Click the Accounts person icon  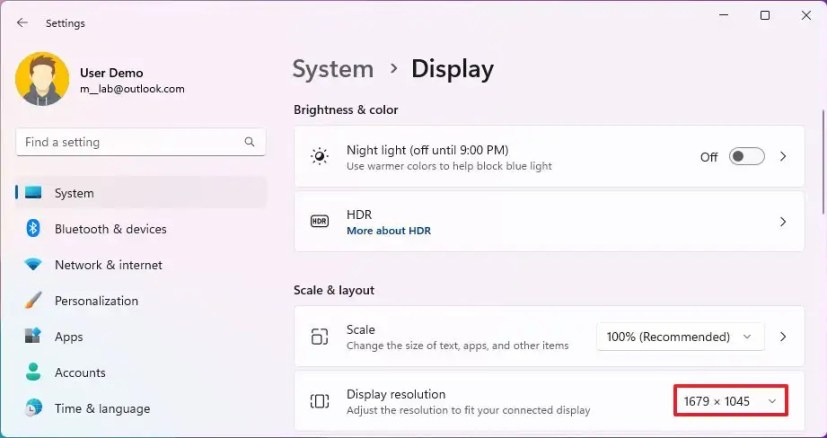(33, 373)
